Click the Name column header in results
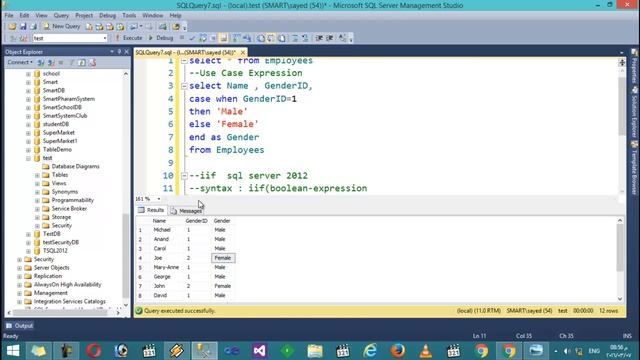640x360 pixels. (x=159, y=221)
